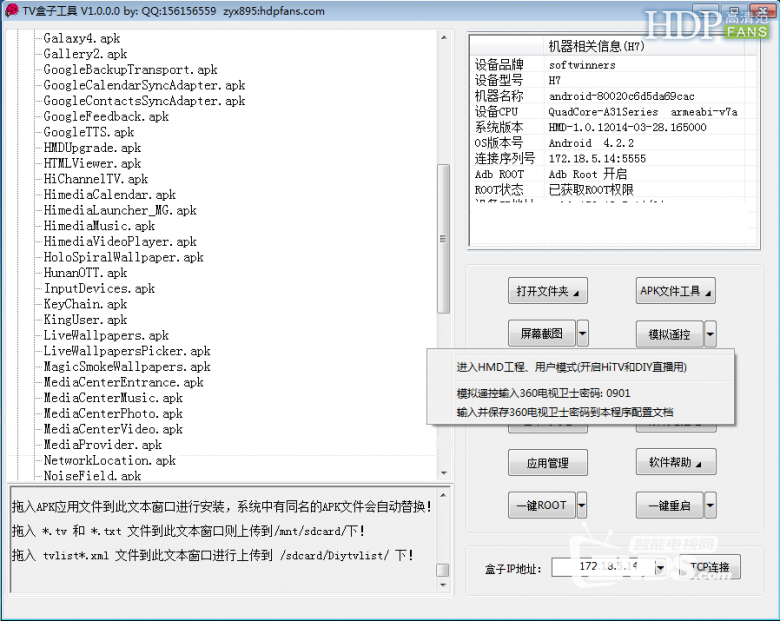Select HimediaCalendar.apk
This screenshot has width=780, height=621.
point(109,195)
